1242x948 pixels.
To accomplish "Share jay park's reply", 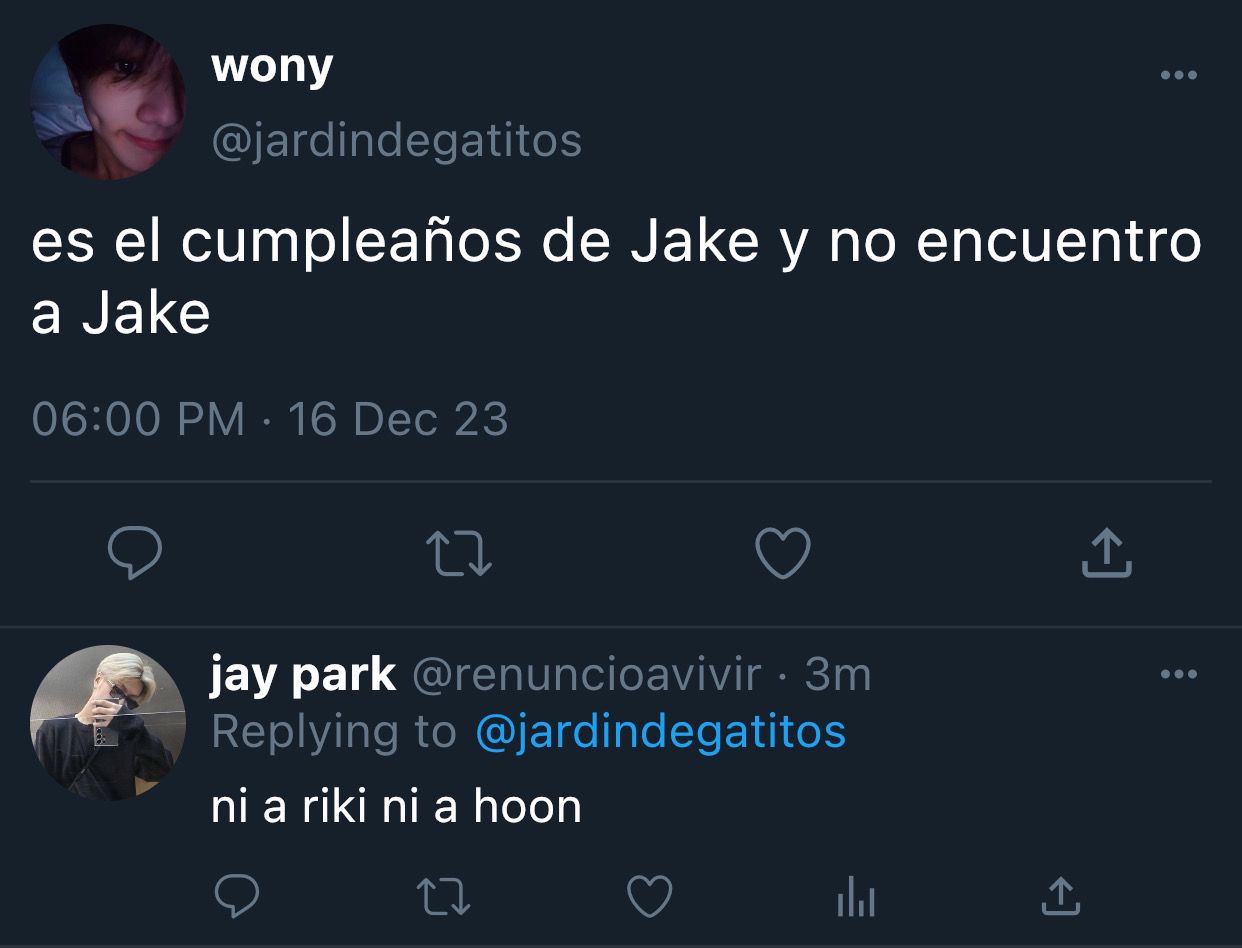I will point(1060,896).
